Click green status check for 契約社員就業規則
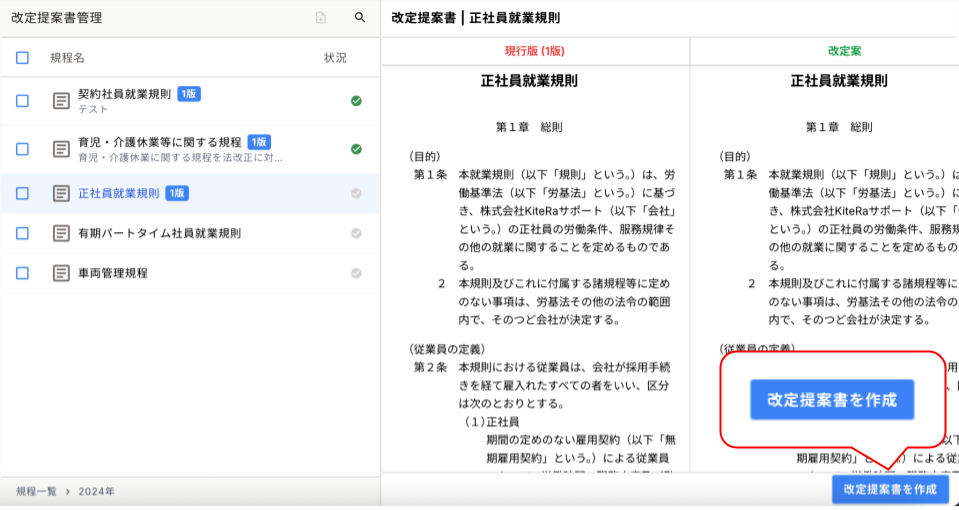 pyautogui.click(x=356, y=101)
